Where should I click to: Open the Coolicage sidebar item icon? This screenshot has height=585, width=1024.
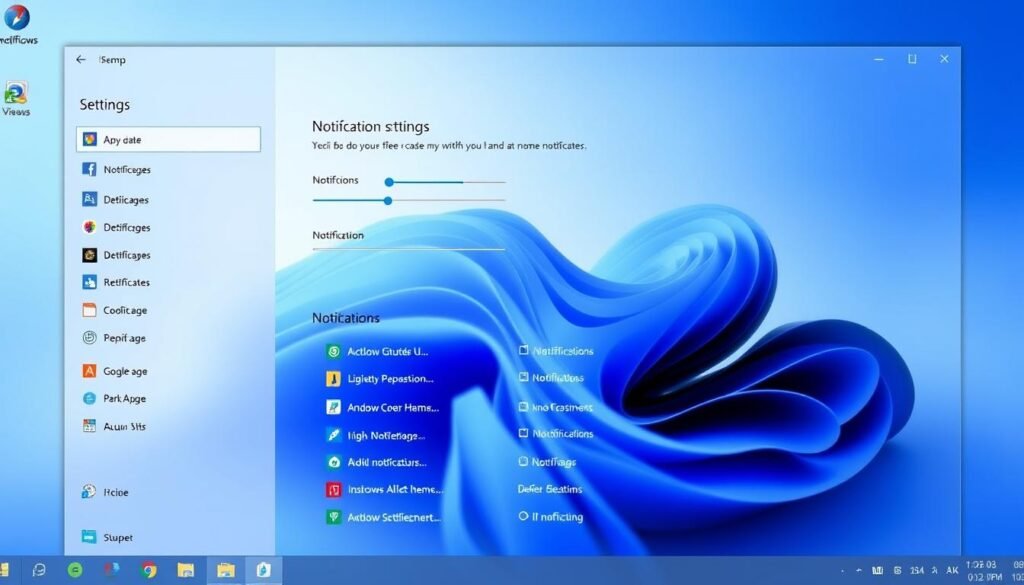pyautogui.click(x=89, y=311)
